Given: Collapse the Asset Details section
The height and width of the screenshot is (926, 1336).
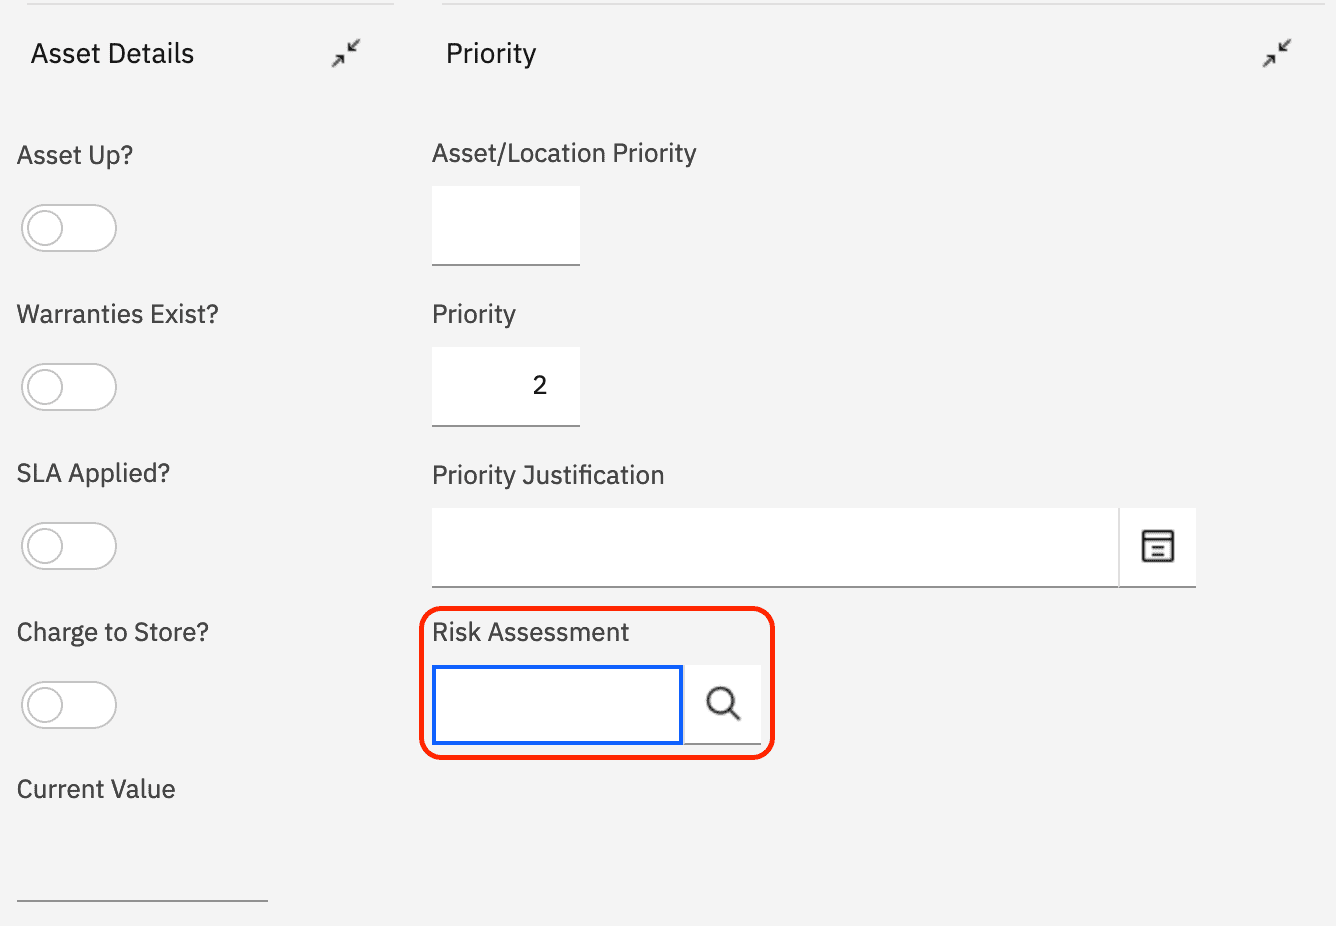Looking at the screenshot, I should (x=346, y=53).
